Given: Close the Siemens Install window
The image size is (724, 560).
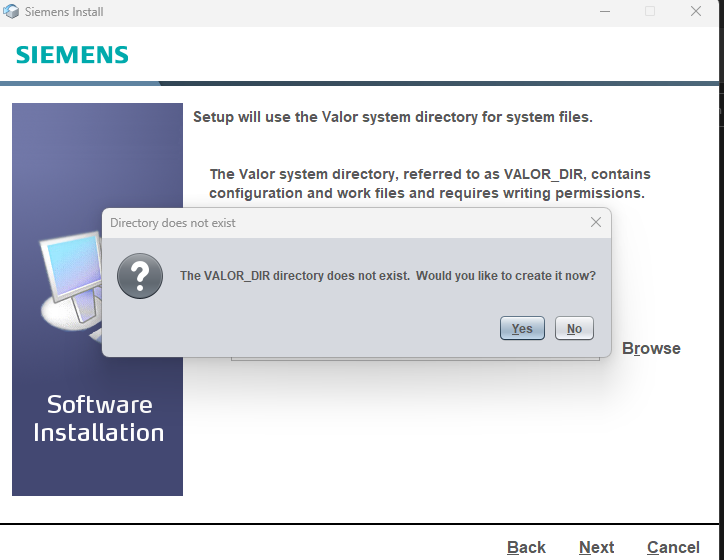Looking at the screenshot, I should click(696, 12).
